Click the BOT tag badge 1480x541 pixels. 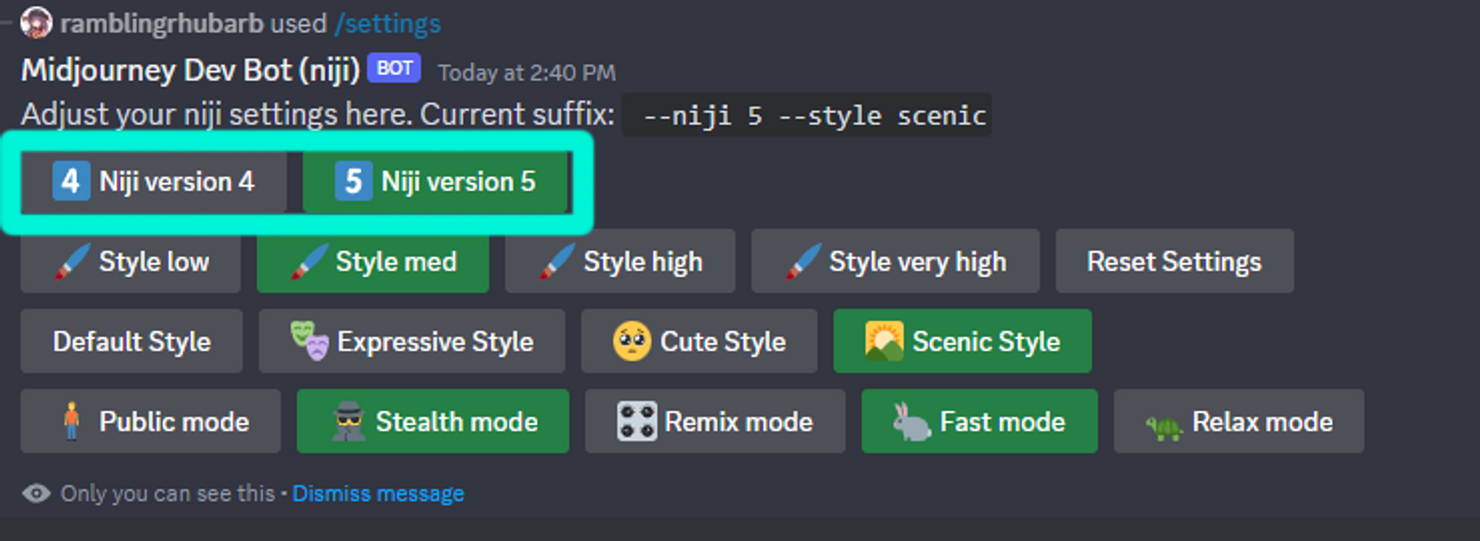(394, 69)
